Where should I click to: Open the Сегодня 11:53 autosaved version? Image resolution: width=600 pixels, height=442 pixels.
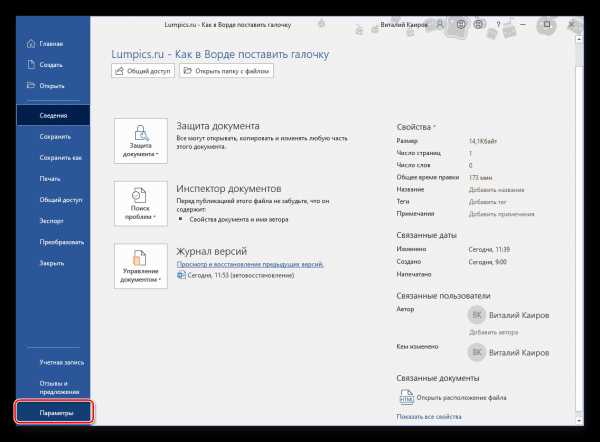(x=241, y=275)
